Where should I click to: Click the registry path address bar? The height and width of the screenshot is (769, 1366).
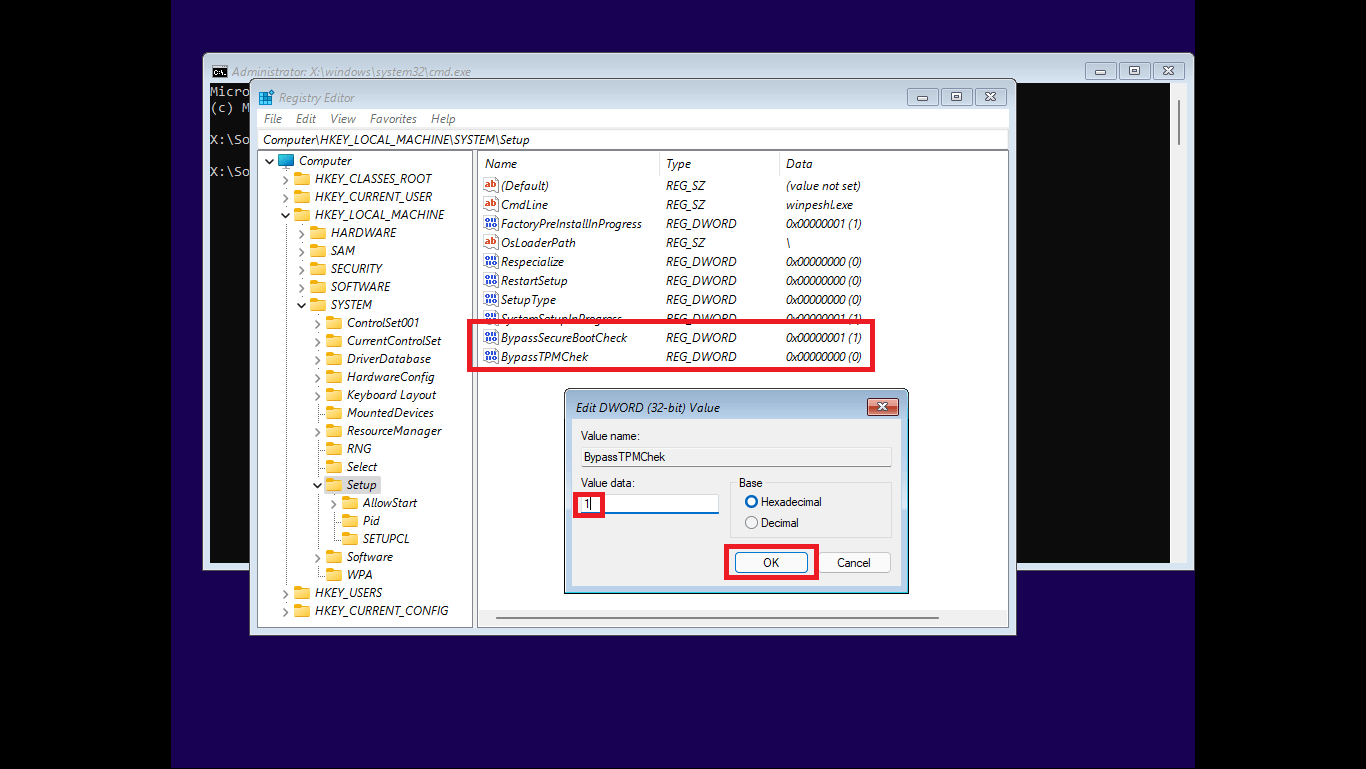[x=633, y=140]
